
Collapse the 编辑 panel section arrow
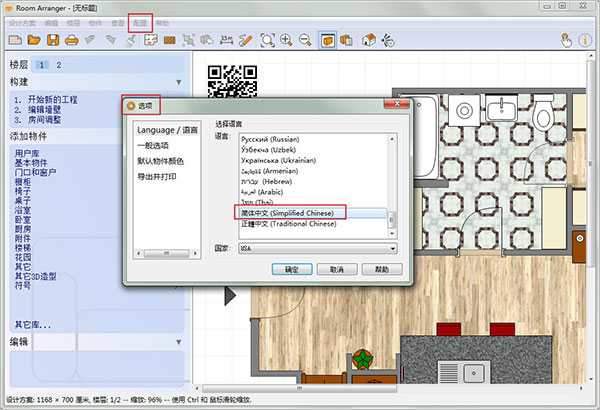coord(178,341)
